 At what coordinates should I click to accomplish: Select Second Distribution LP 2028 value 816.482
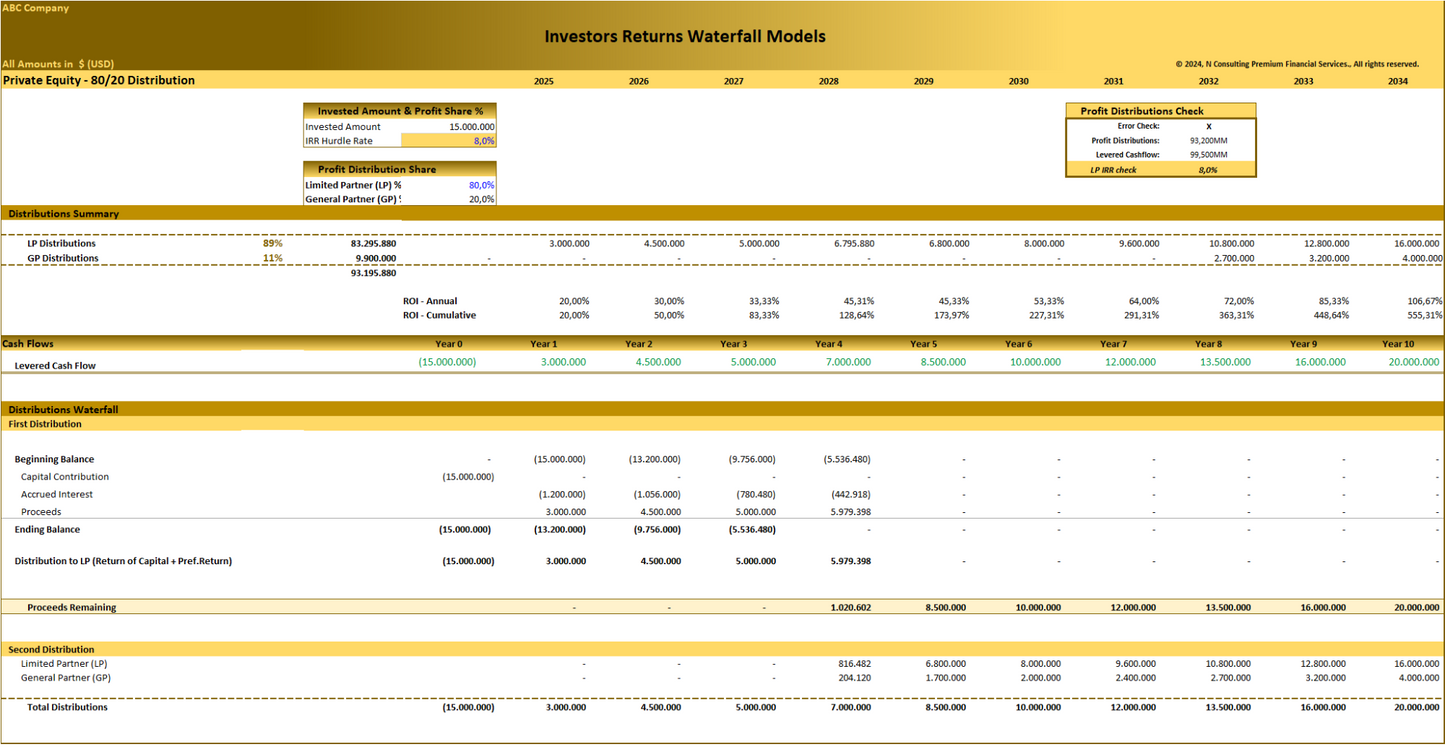(x=853, y=663)
